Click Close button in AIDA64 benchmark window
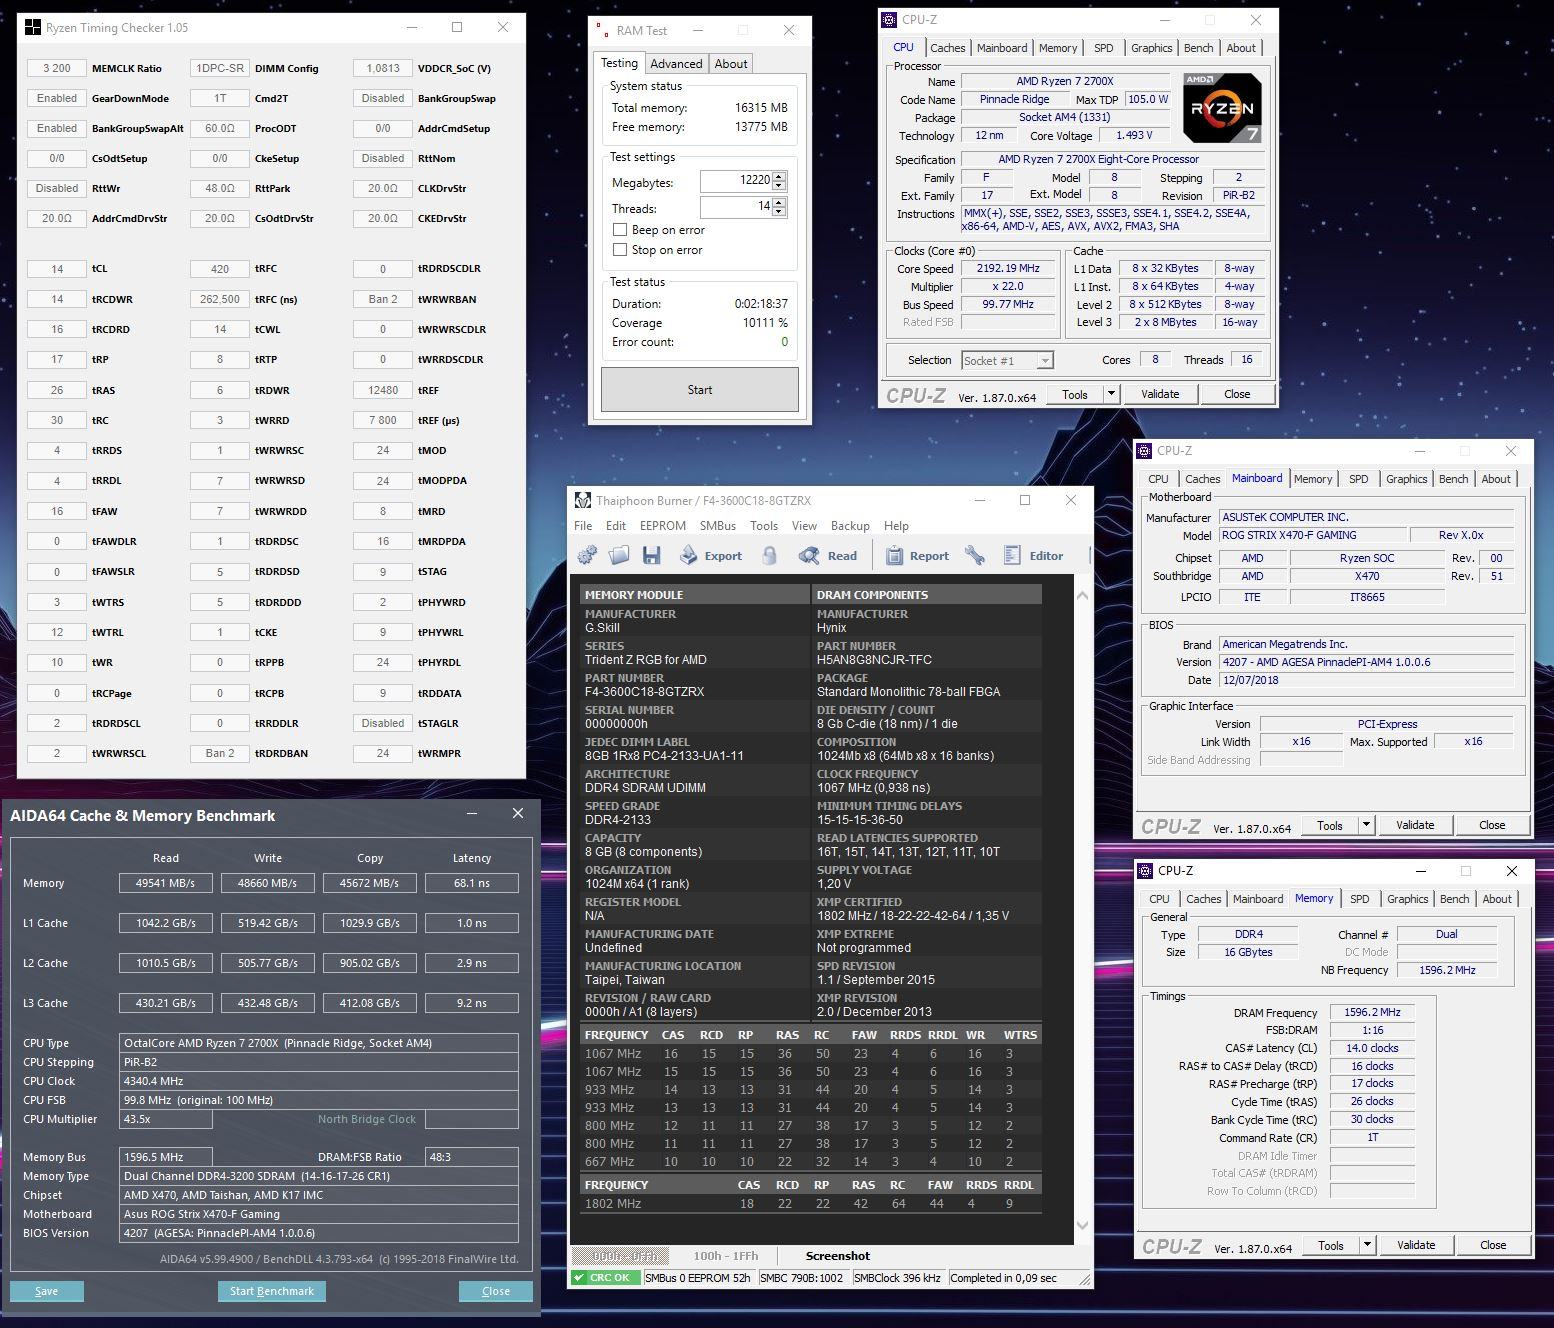This screenshot has height=1328, width=1554. point(496,1291)
